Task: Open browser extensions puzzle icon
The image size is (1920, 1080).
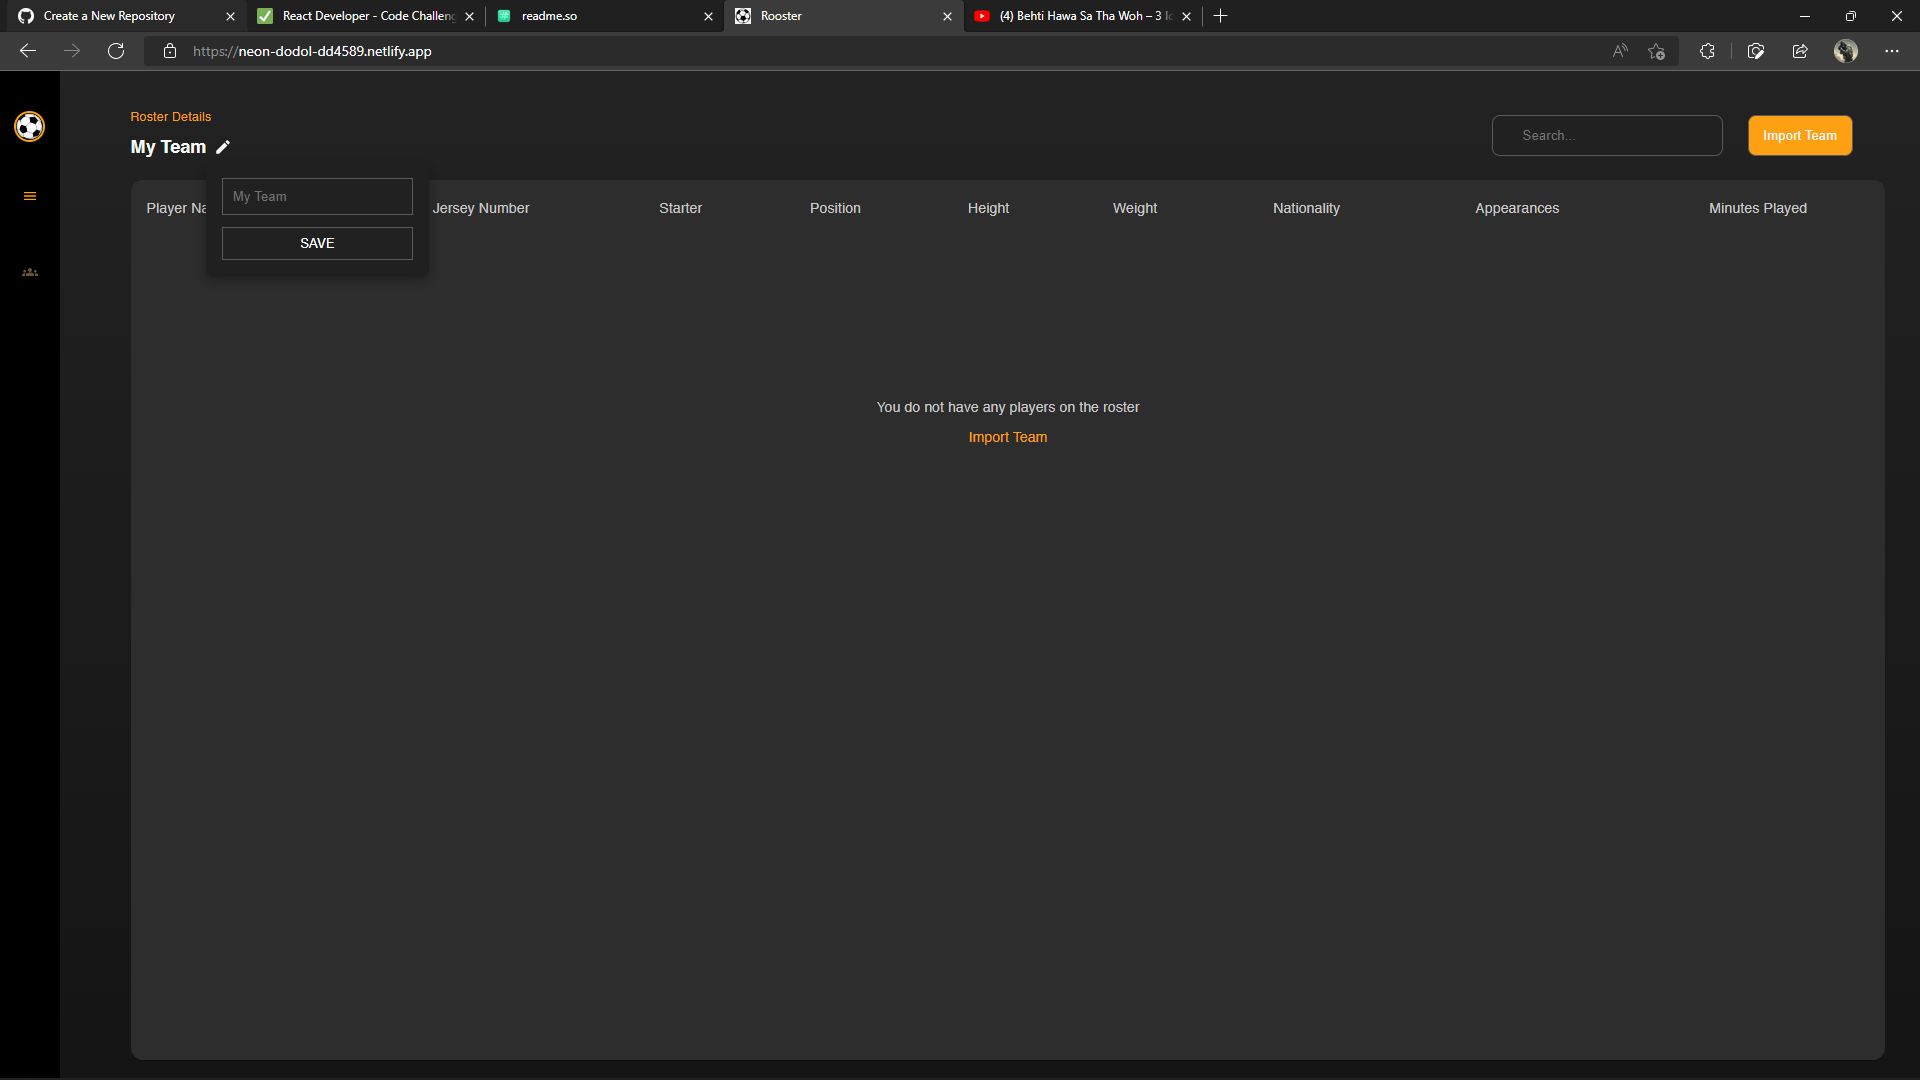Action: point(1707,51)
